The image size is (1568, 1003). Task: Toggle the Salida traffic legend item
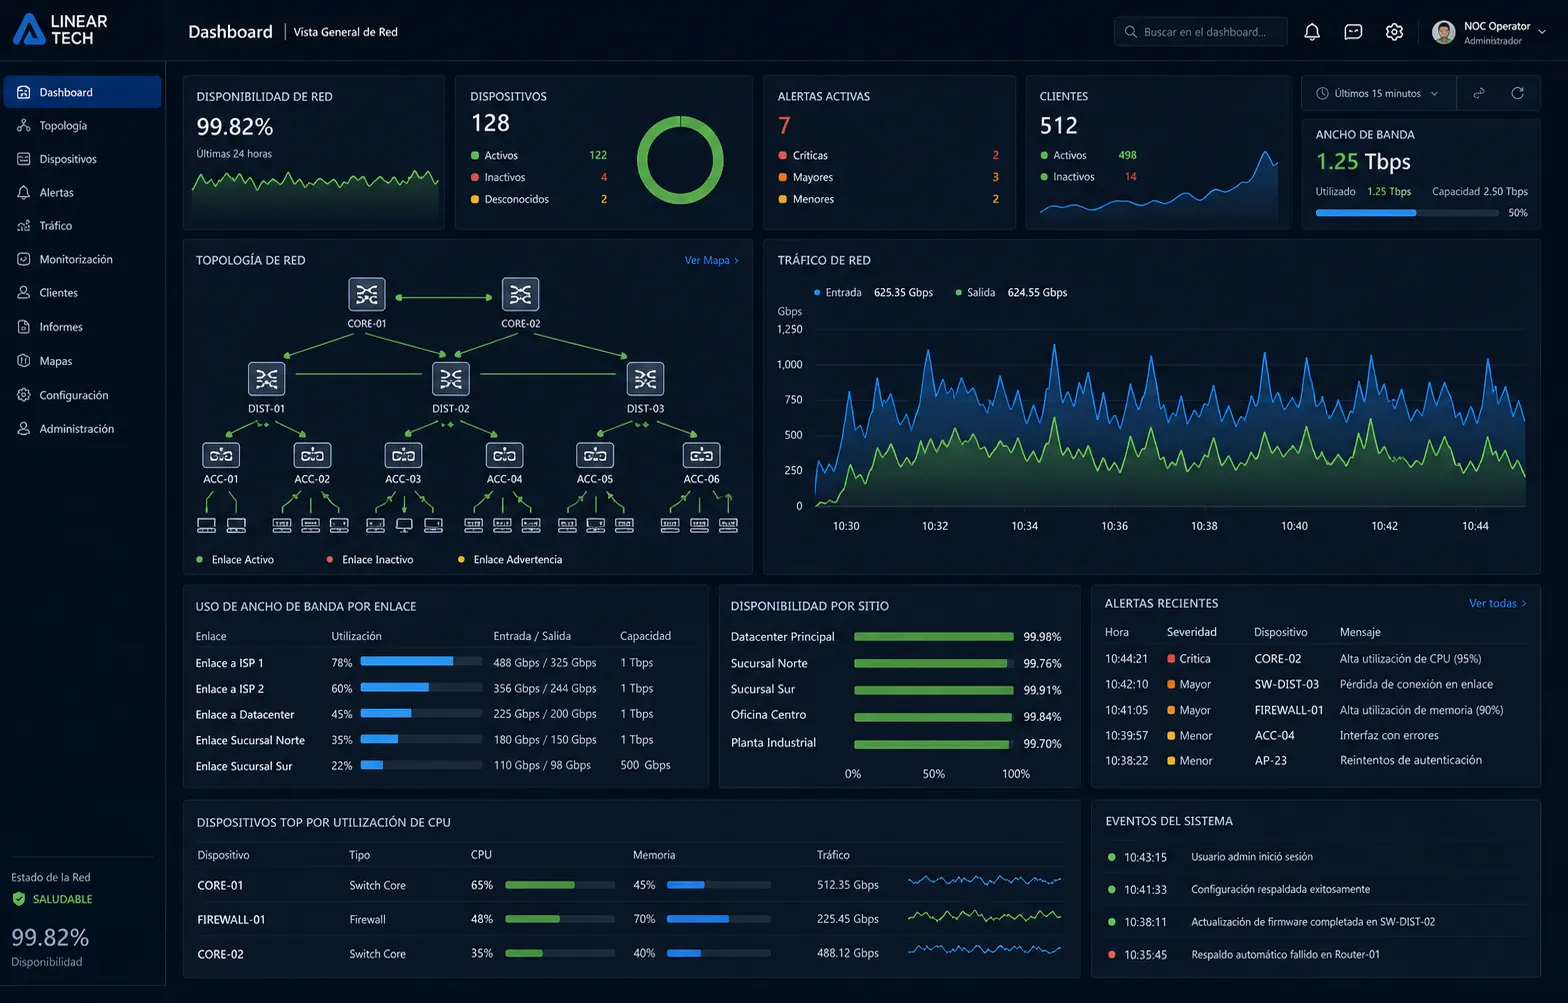(x=1011, y=293)
